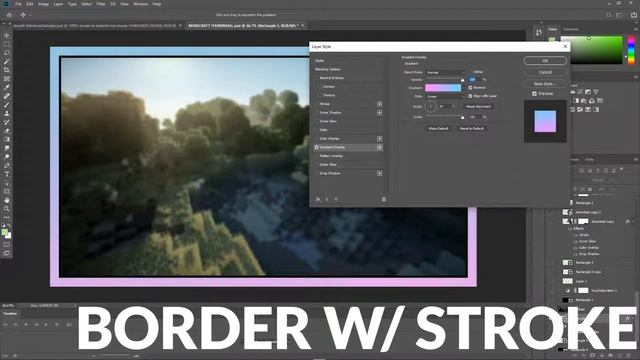The image size is (640, 360).
Task: Select the Eraser tool
Action: pos(7,131)
